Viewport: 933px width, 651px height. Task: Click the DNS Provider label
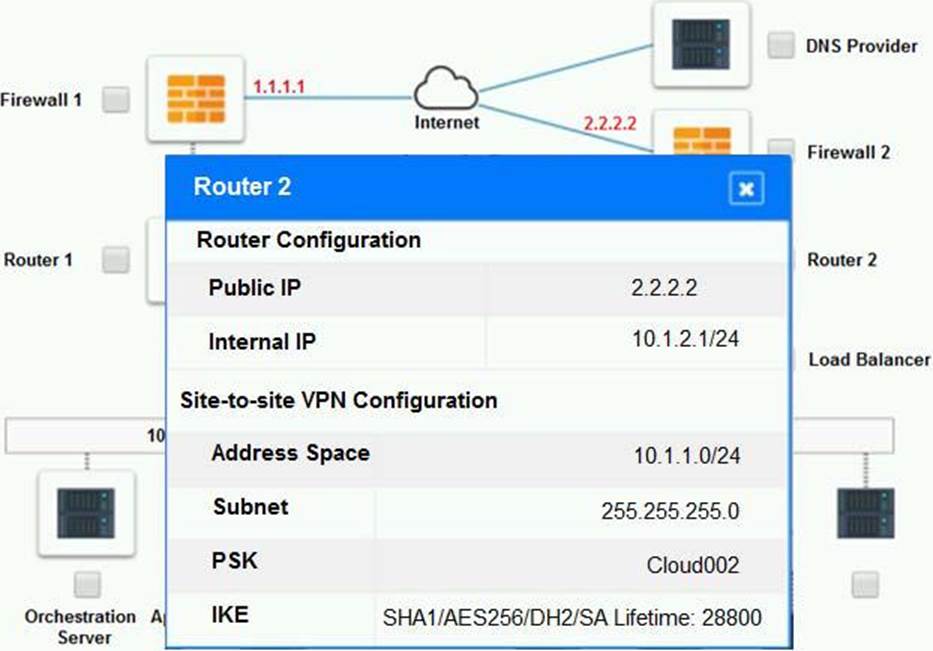point(861,46)
